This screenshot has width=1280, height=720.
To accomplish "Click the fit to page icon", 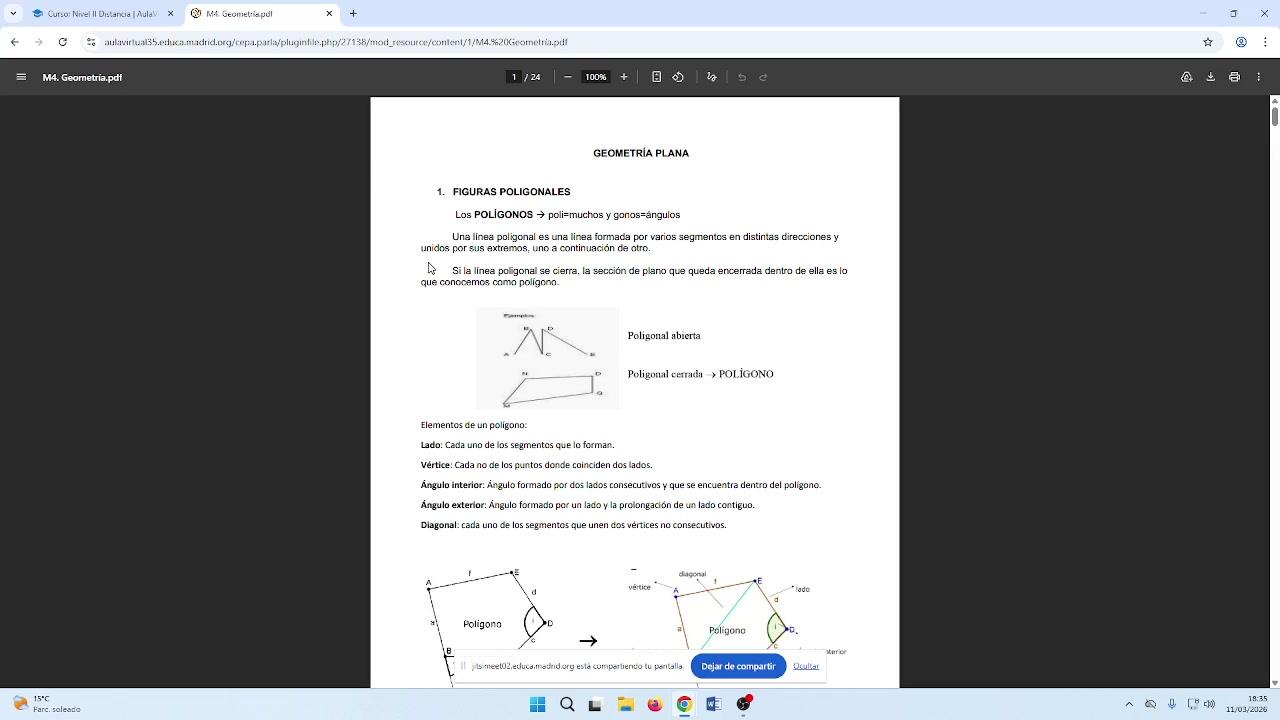I will 656,77.
